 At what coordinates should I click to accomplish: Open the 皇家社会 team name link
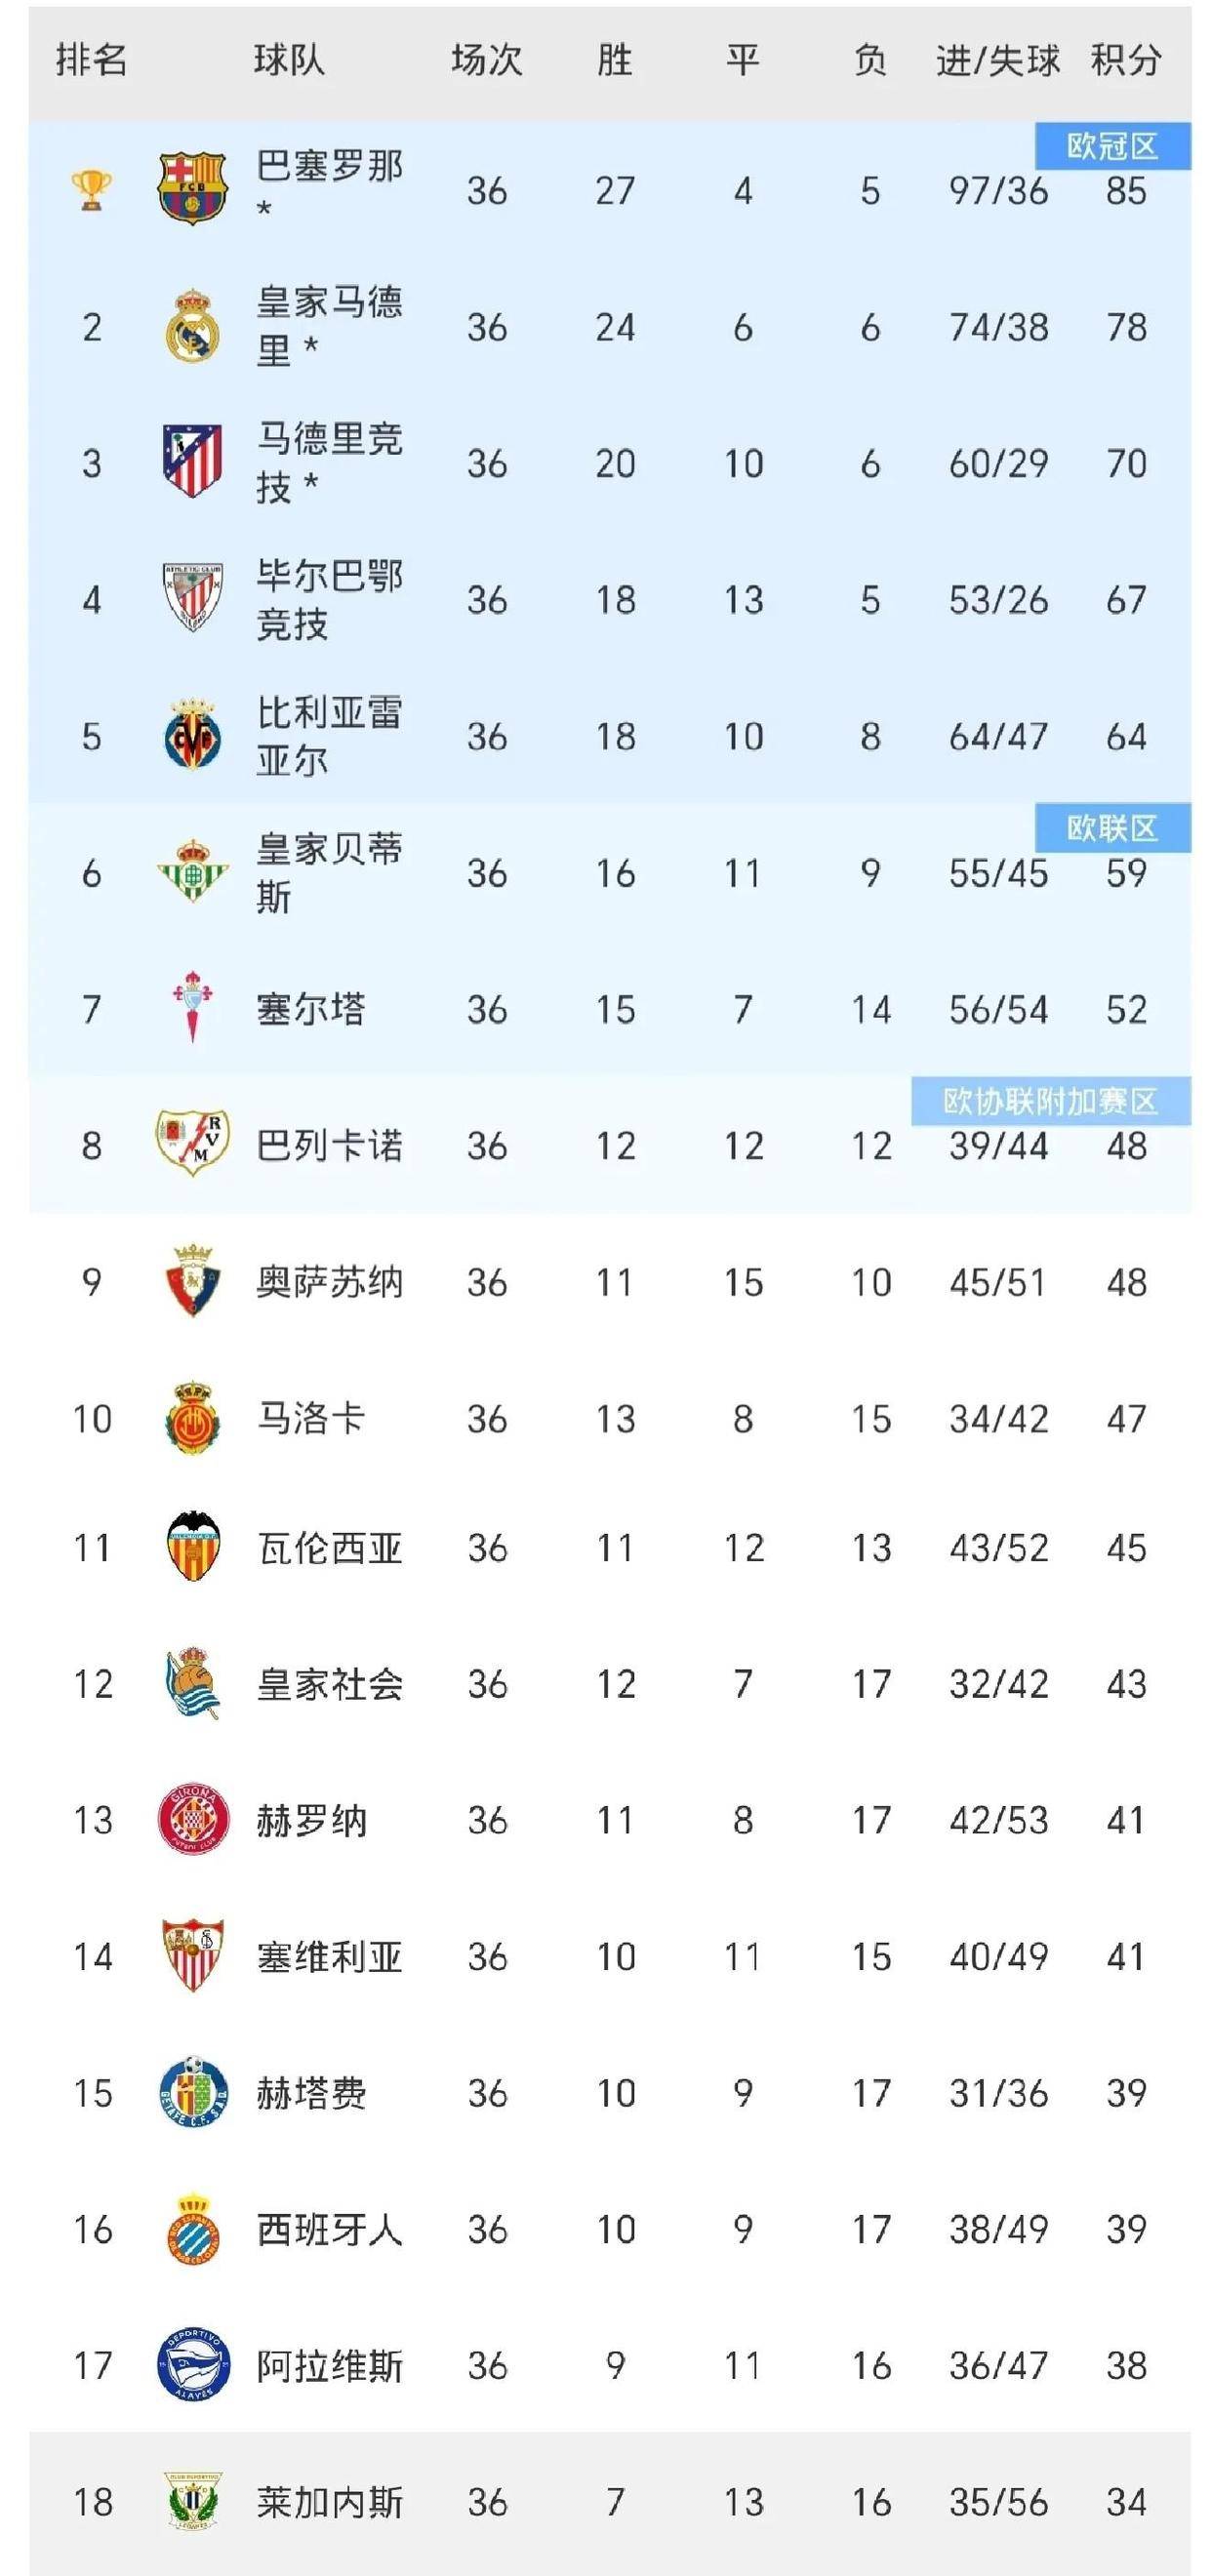coord(329,1684)
